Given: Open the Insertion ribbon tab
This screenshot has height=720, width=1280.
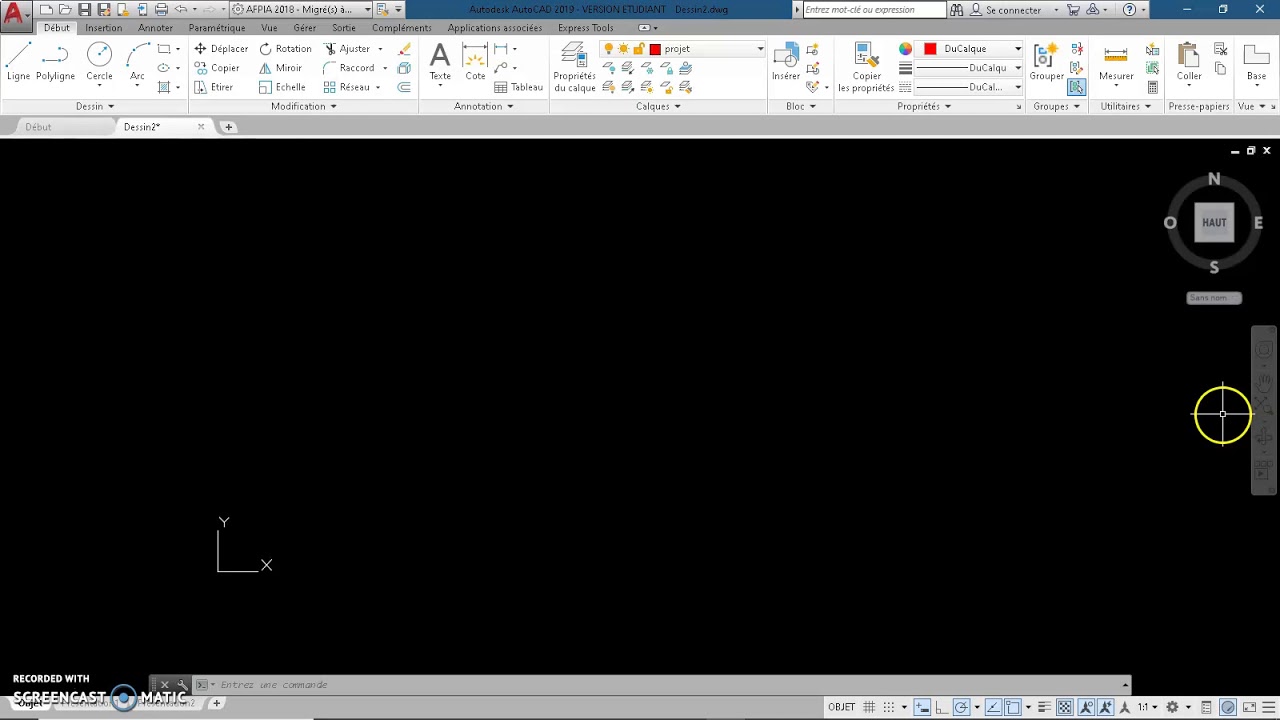Looking at the screenshot, I should point(103,28).
